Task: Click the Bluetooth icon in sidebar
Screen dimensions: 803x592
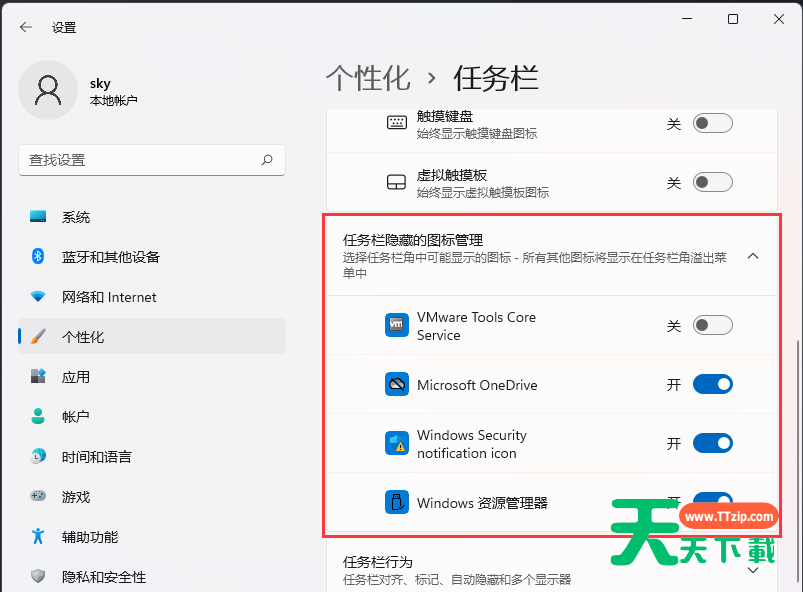Action: [38, 256]
